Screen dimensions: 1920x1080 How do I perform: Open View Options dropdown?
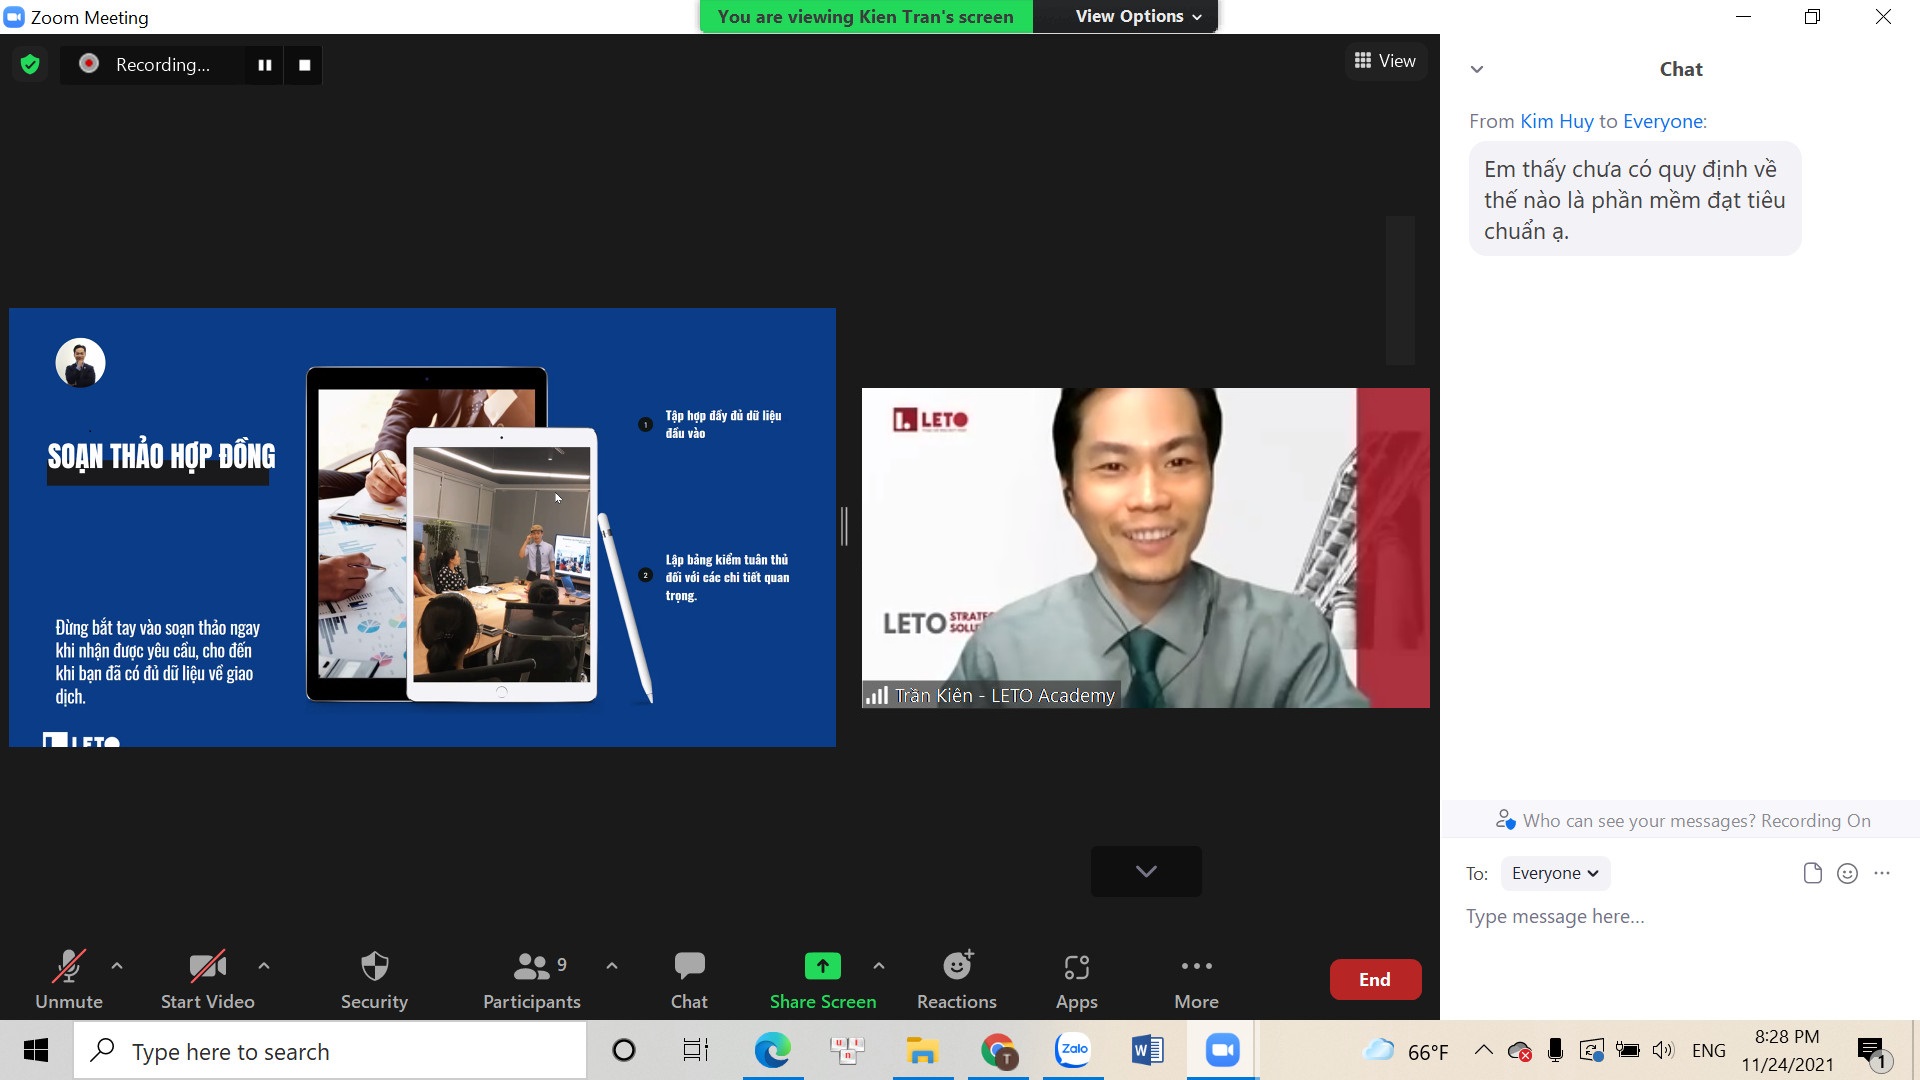(1138, 17)
